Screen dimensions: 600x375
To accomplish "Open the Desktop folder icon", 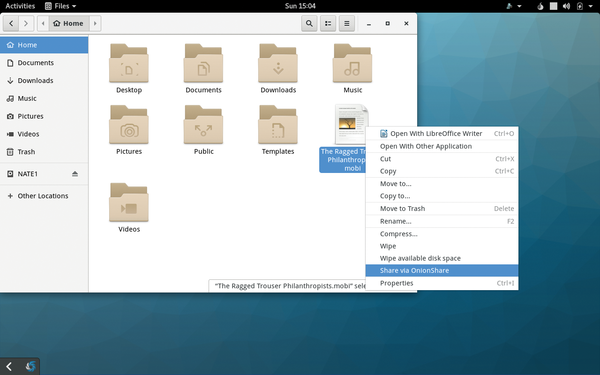I will [x=129, y=64].
